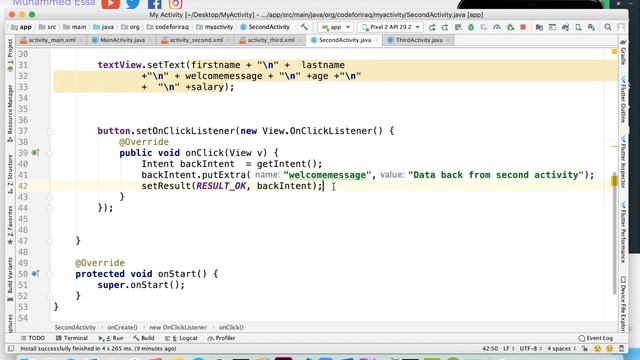Screen dimensions: 640x360
Task: Click the Search Everywhere magnifier icon
Action: [608, 27]
